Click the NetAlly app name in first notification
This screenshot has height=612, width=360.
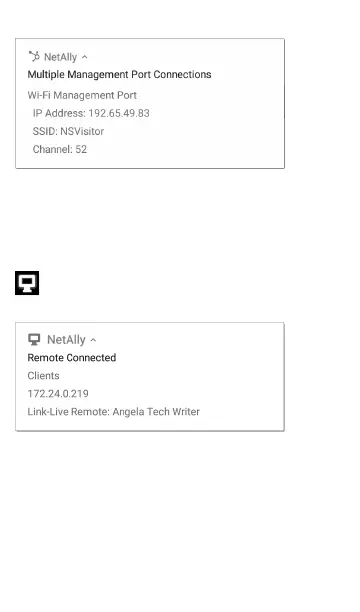click(61, 57)
